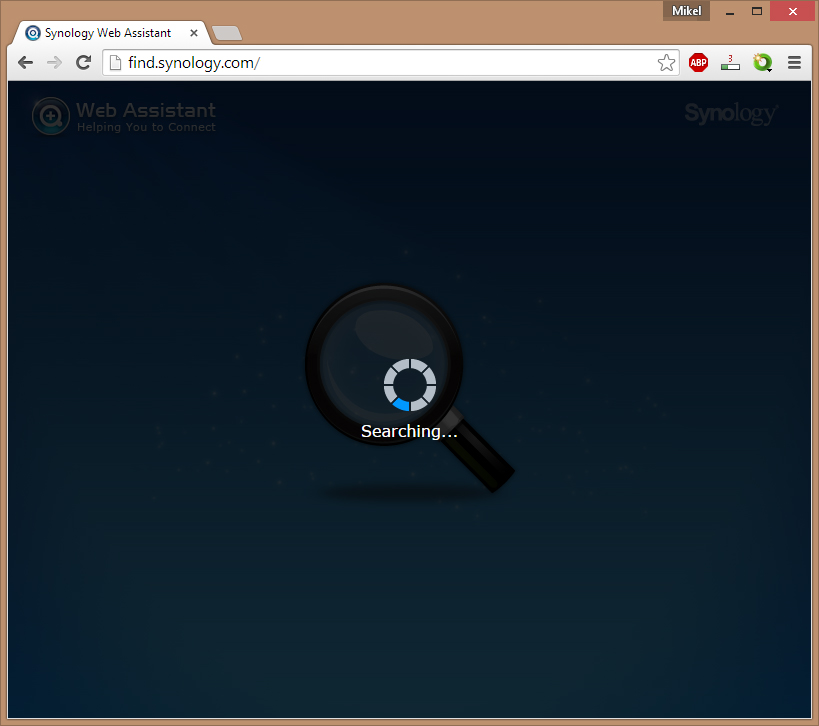Image resolution: width=819 pixels, height=726 pixels.
Task: Open a new browser tab
Action: (227, 33)
